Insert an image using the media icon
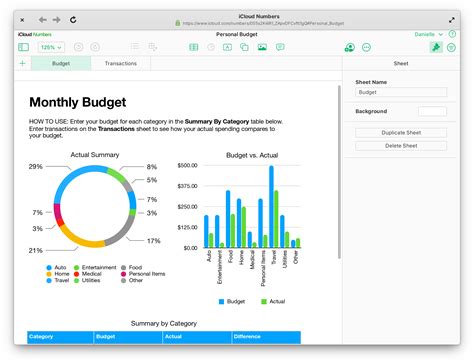 coord(262,47)
